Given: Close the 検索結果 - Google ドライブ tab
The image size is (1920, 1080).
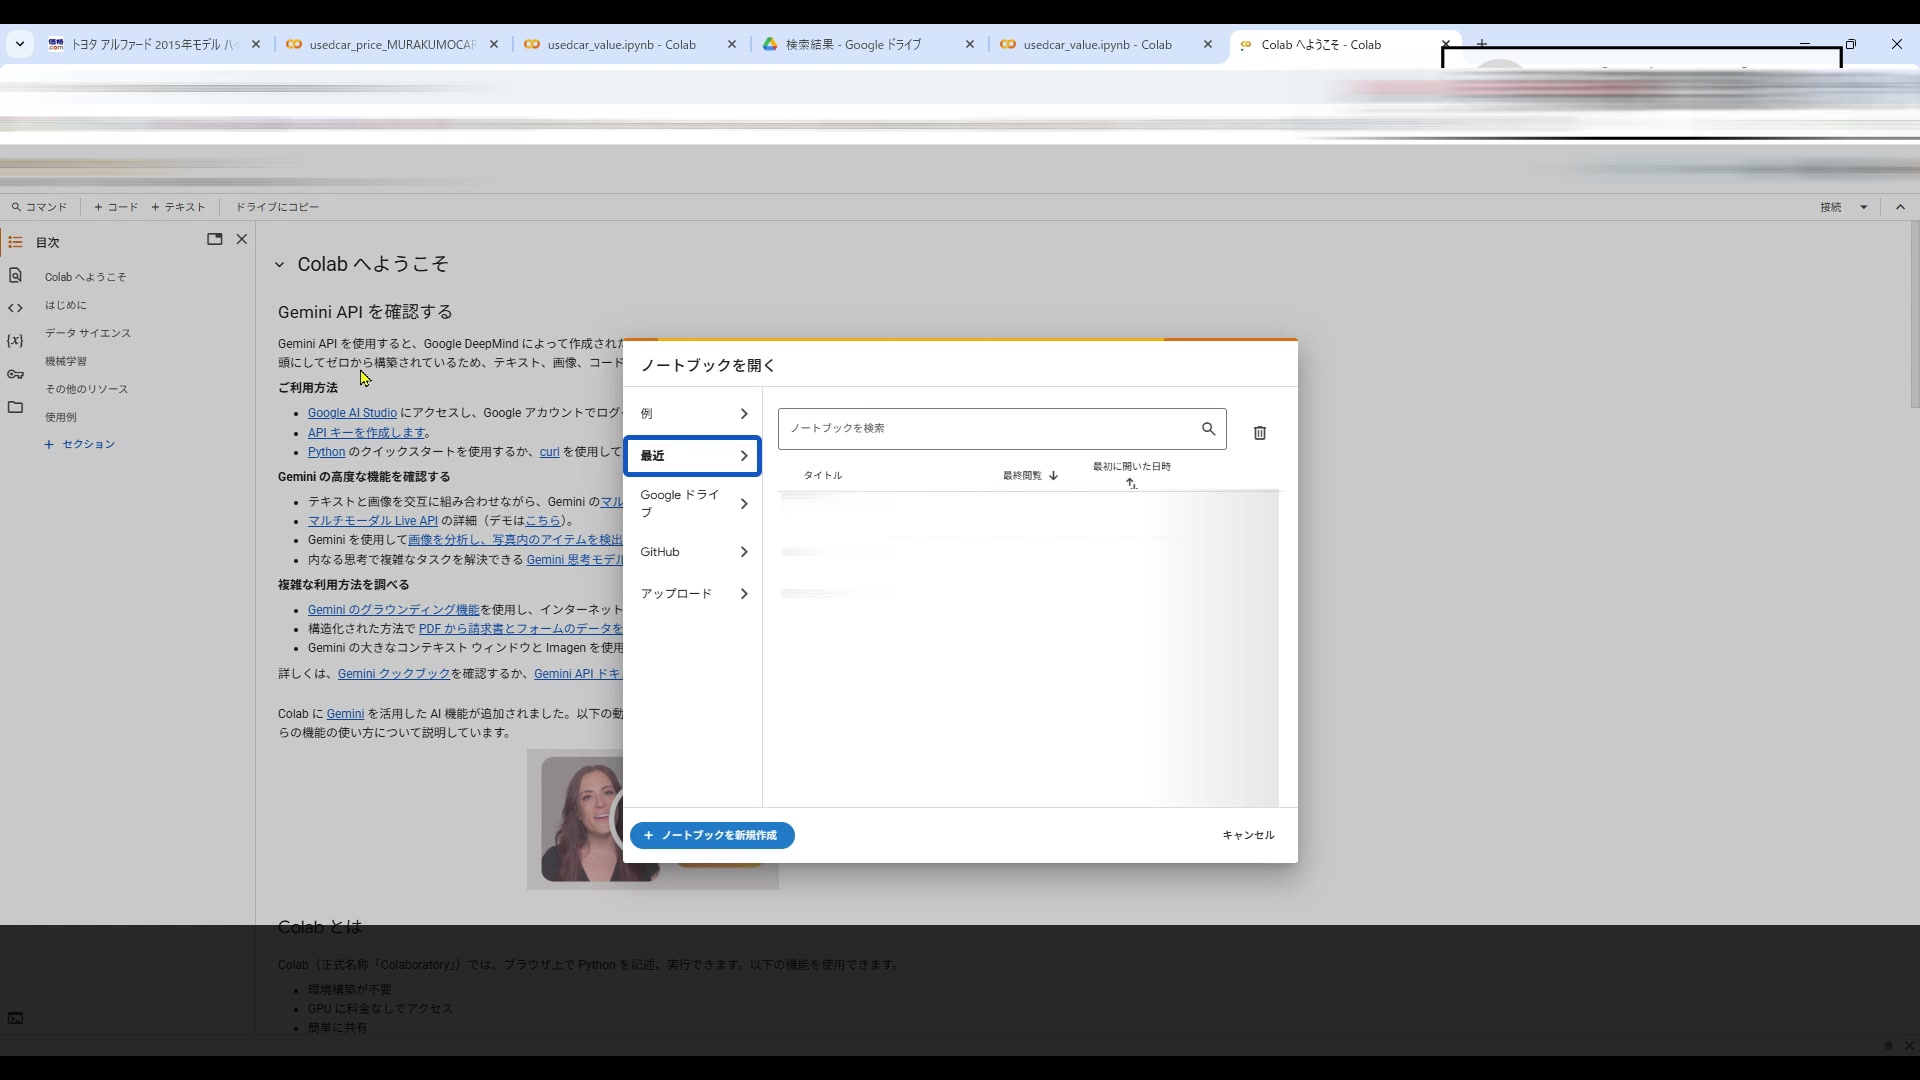Looking at the screenshot, I should coord(969,44).
